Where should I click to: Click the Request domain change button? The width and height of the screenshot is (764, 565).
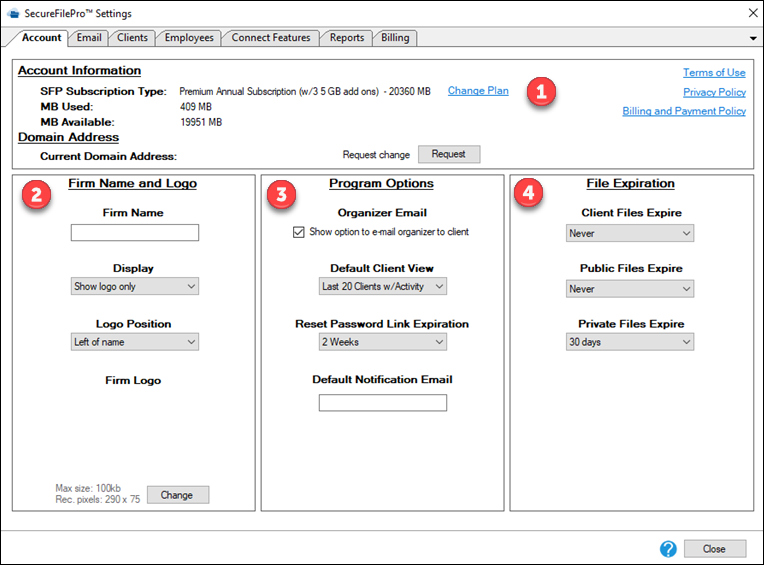(x=449, y=154)
